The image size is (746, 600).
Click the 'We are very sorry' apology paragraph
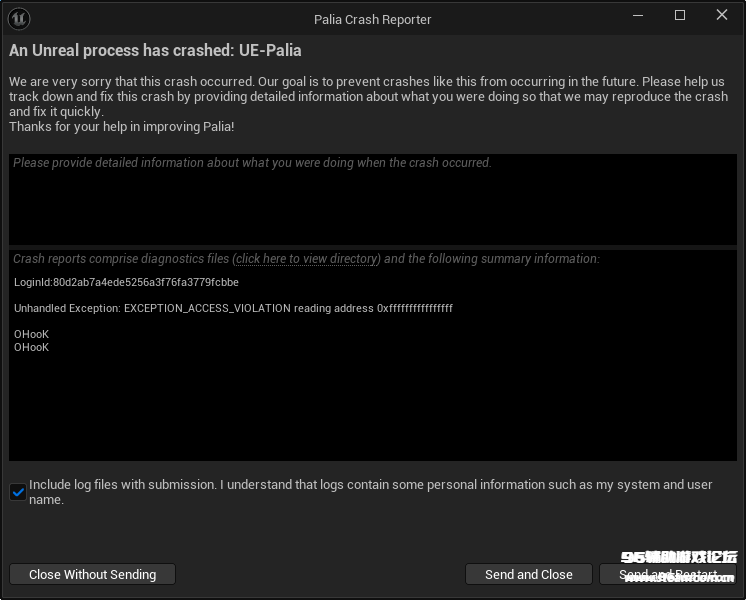click(x=368, y=97)
